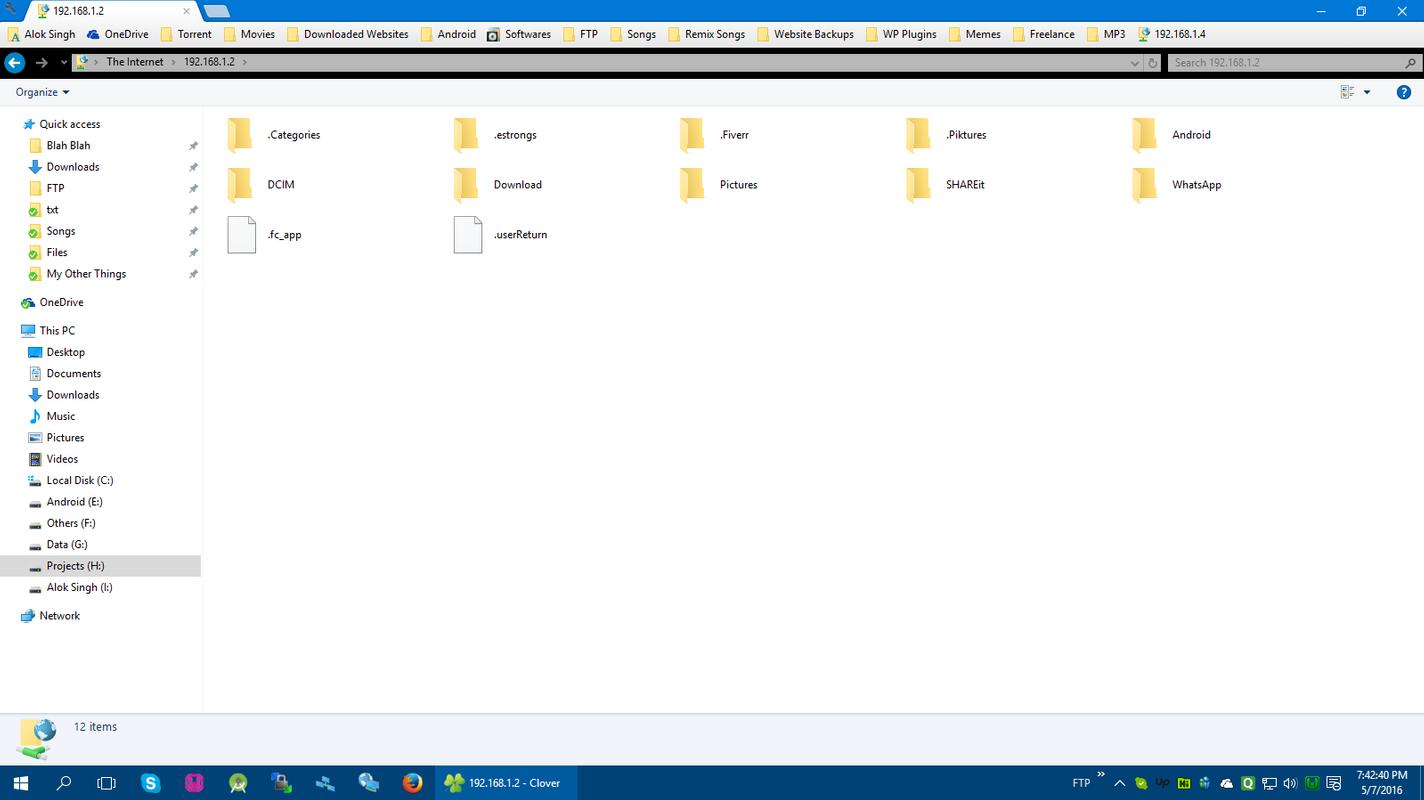Screen dimensions: 1424x800
Task: Launch Skype from taskbar
Action: [x=151, y=783]
